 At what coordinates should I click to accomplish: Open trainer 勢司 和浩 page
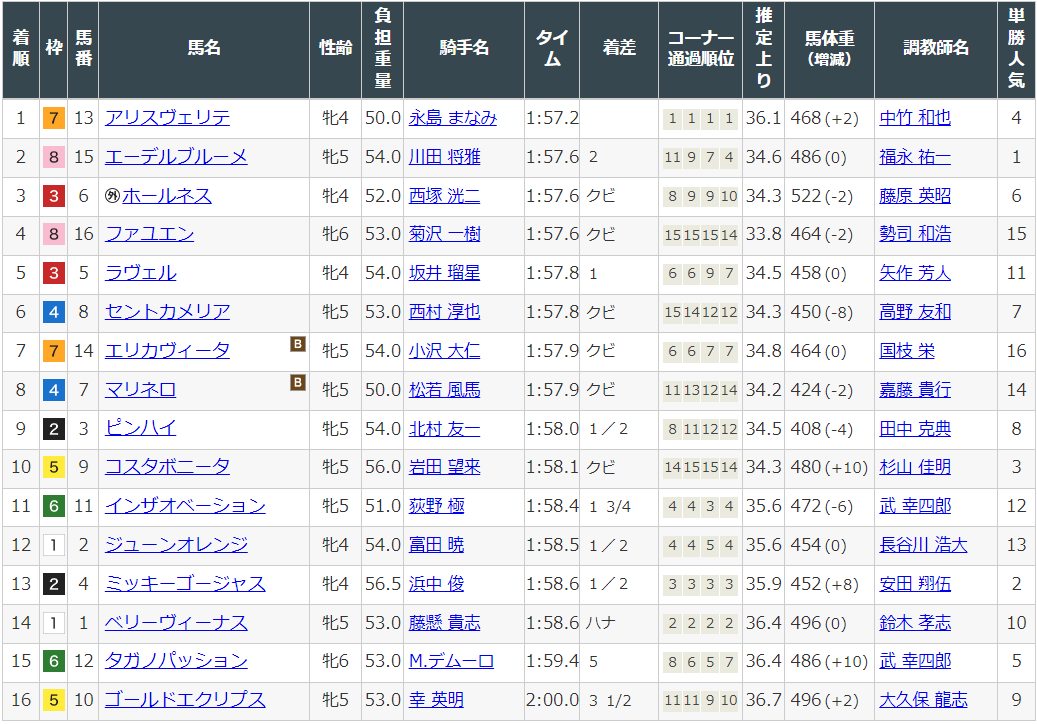pyautogui.click(x=915, y=234)
